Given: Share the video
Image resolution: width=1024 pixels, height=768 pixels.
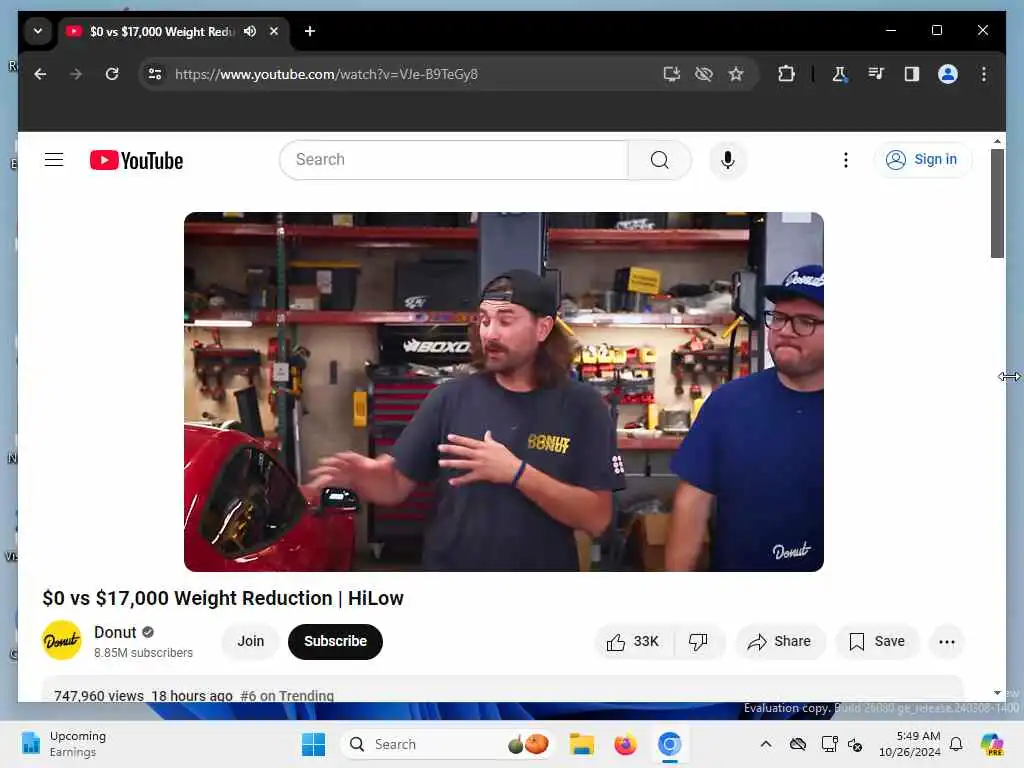Looking at the screenshot, I should click(x=779, y=641).
